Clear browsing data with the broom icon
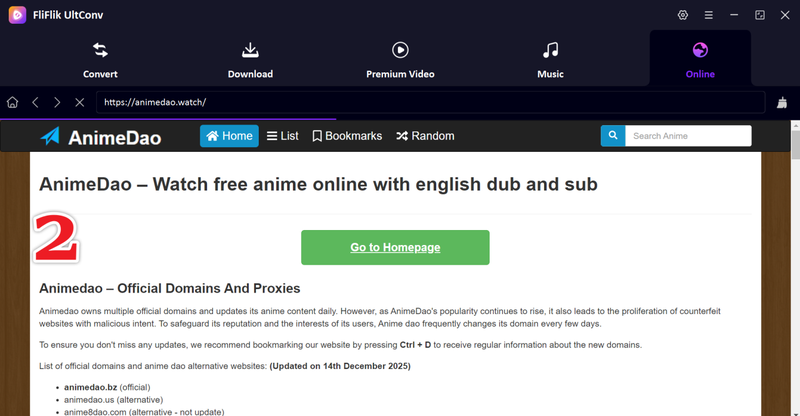The image size is (800, 416). click(782, 103)
